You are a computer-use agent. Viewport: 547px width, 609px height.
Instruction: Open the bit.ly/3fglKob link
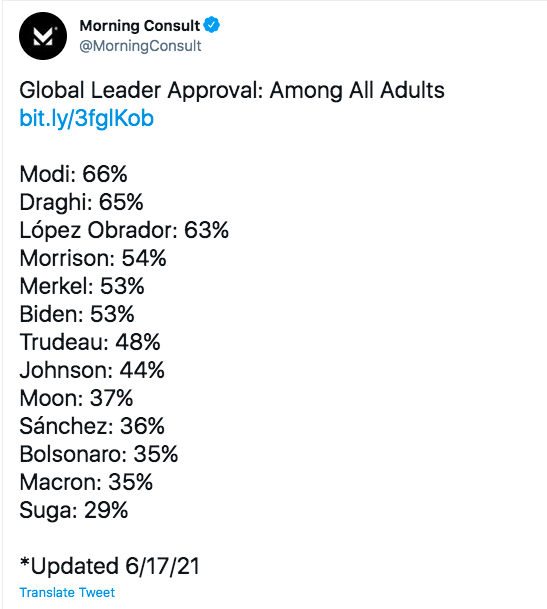[87, 118]
